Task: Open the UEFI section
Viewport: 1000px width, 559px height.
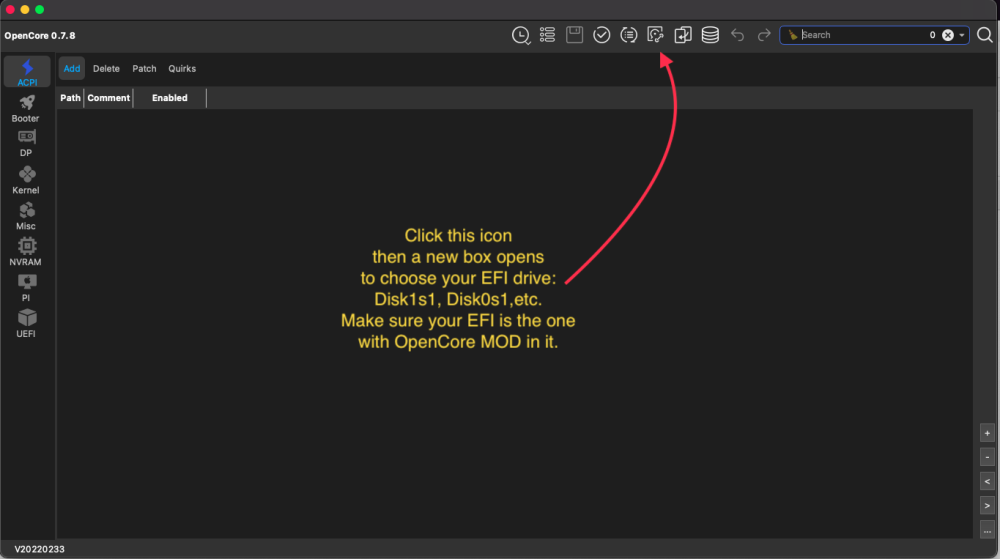Action: 26,324
